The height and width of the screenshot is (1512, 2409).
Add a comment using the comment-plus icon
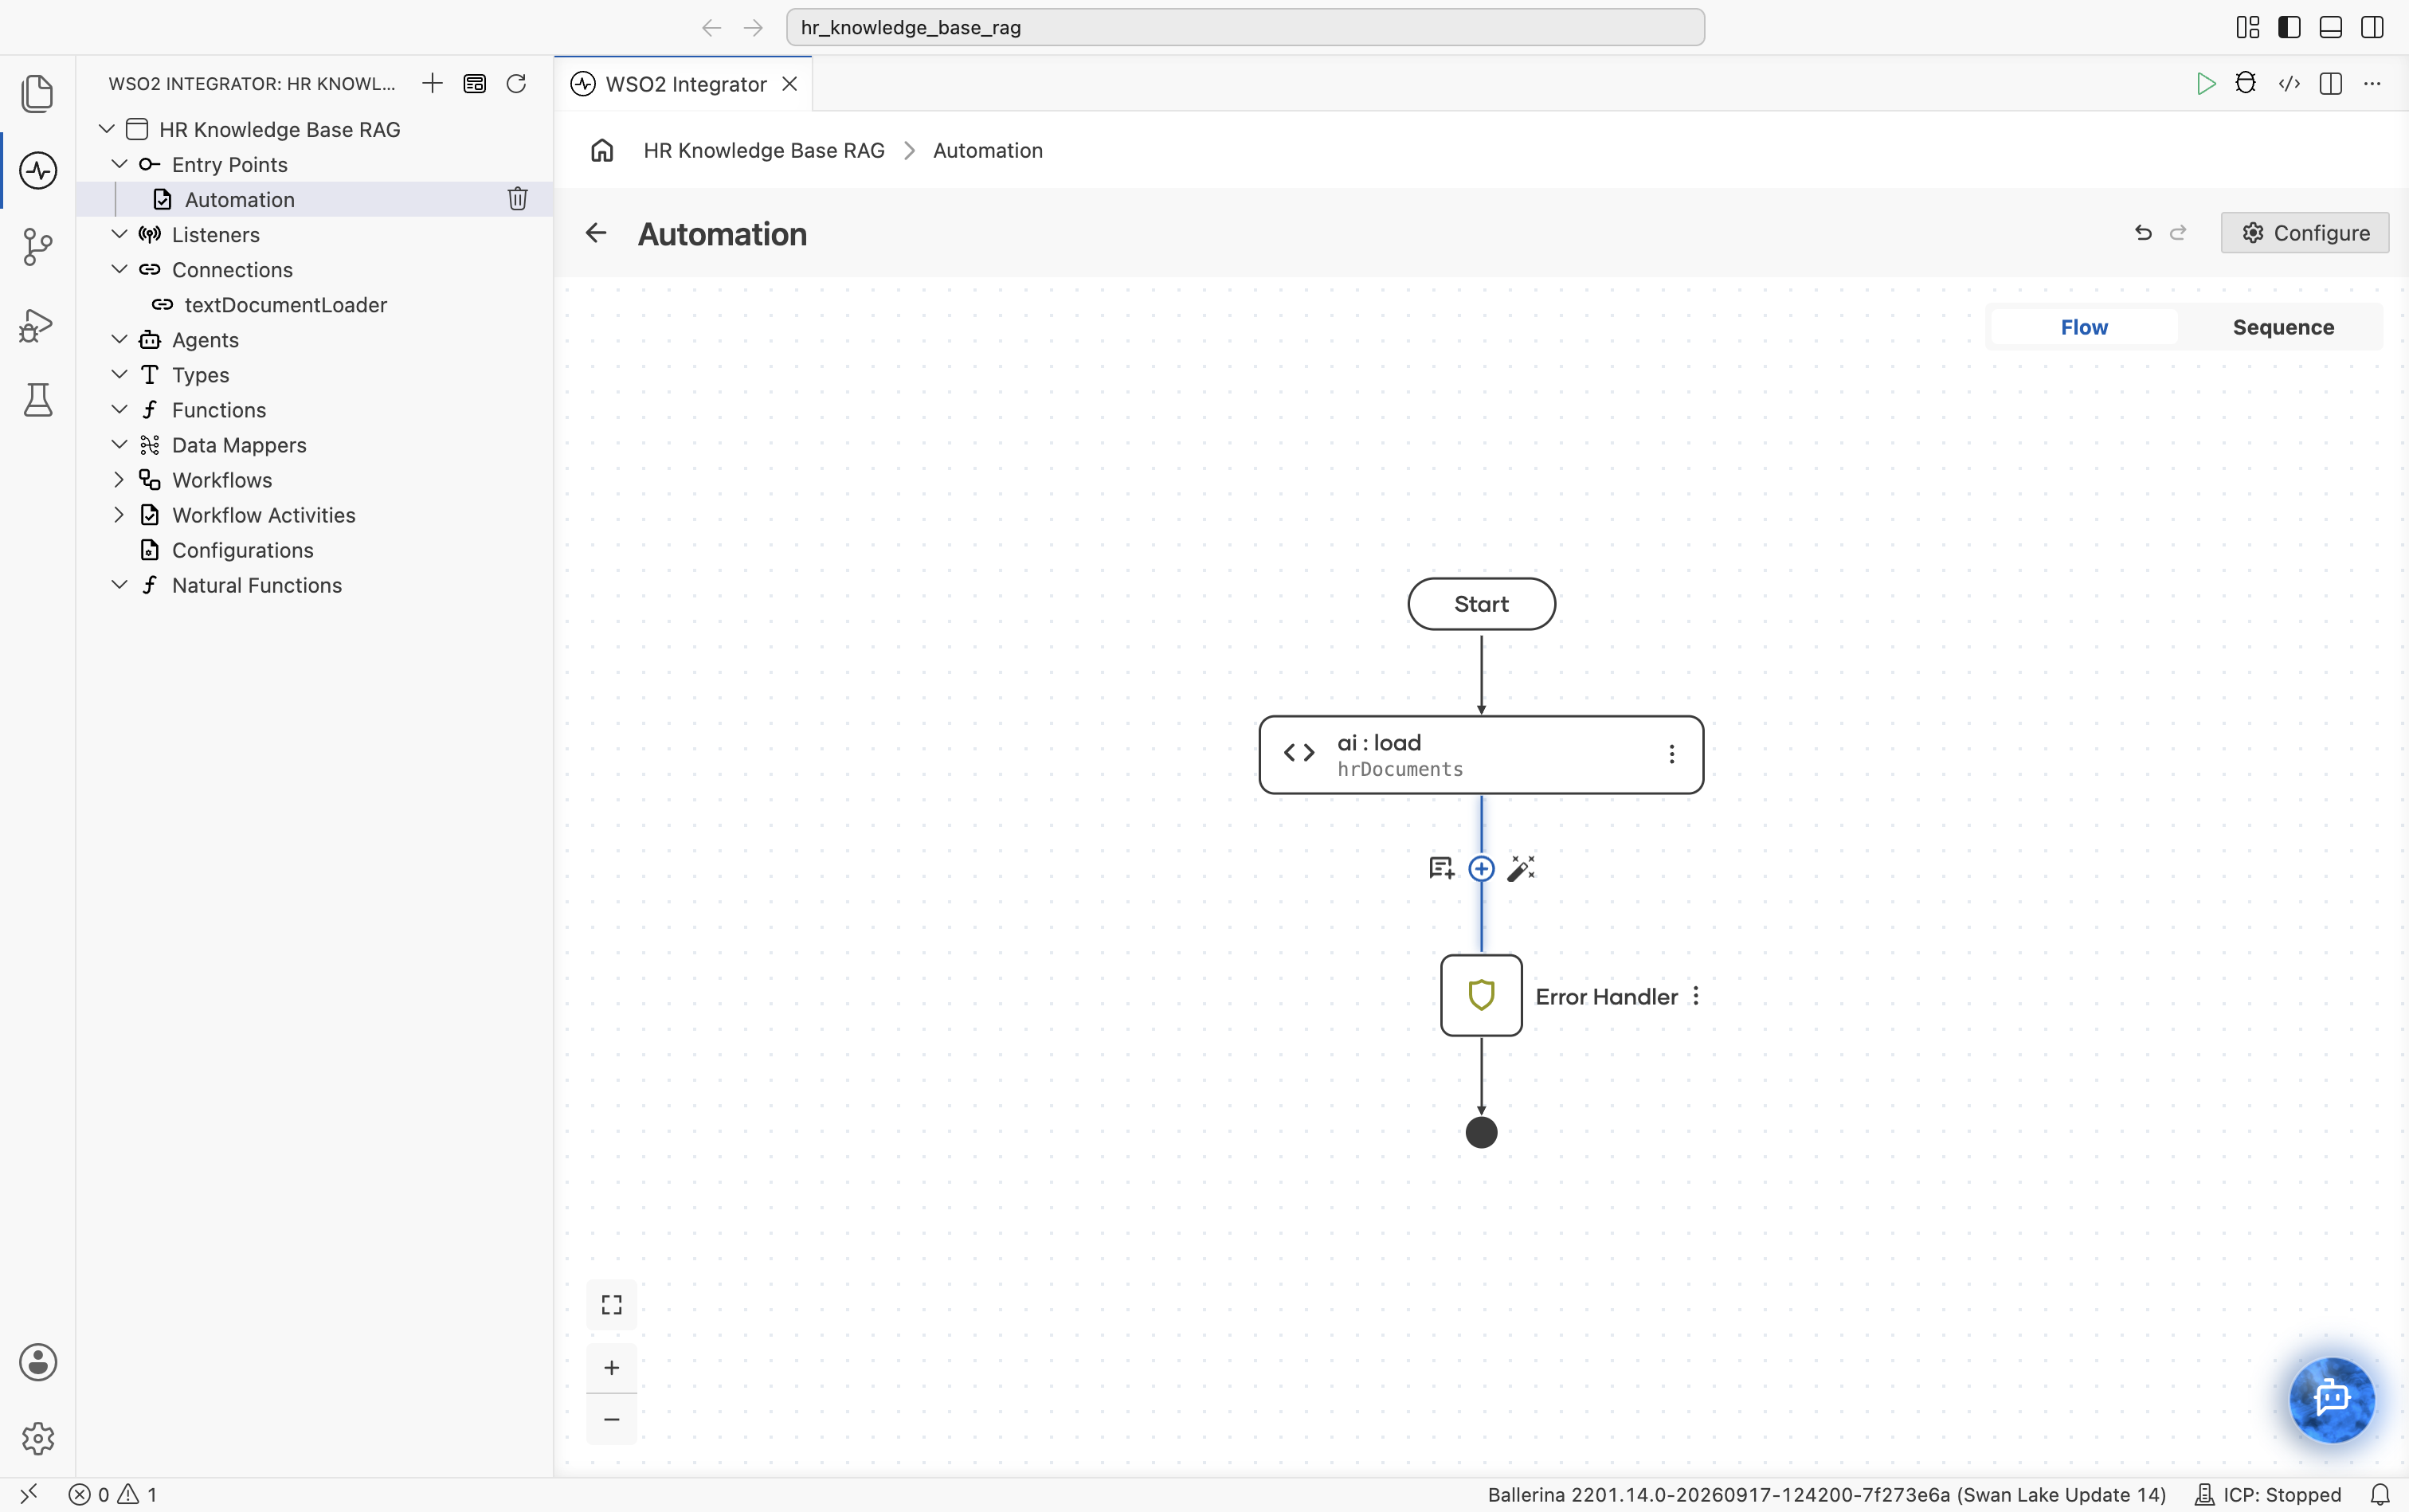pos(1441,868)
